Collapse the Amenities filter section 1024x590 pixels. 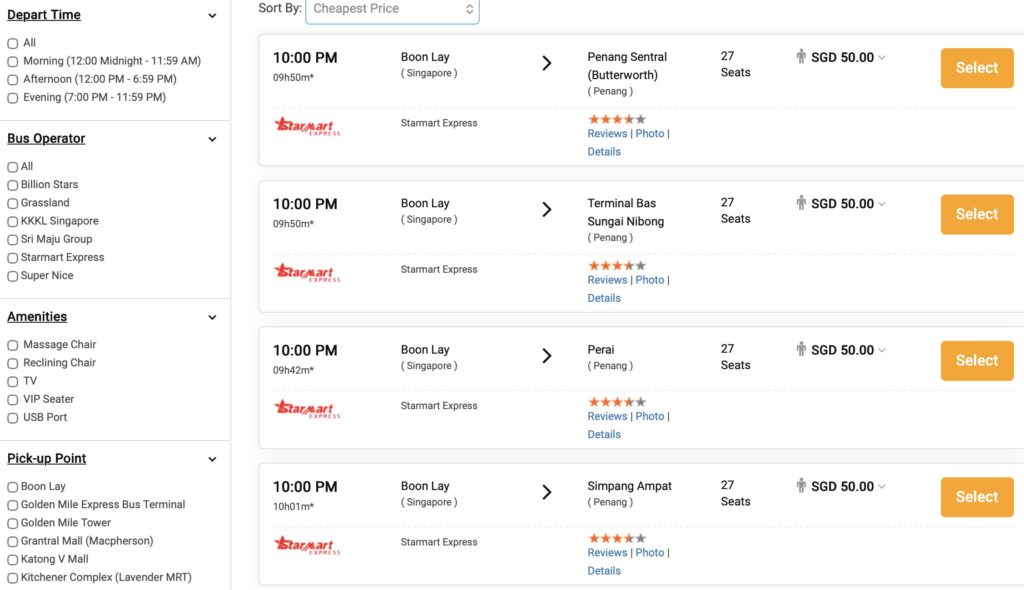click(212, 318)
